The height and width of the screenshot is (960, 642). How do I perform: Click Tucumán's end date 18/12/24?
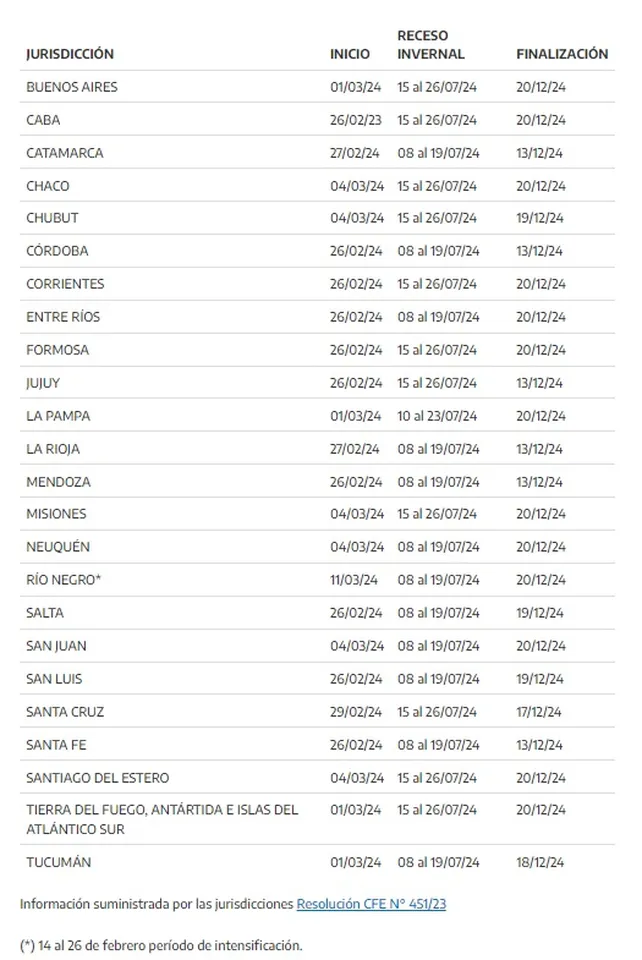pyautogui.click(x=539, y=862)
